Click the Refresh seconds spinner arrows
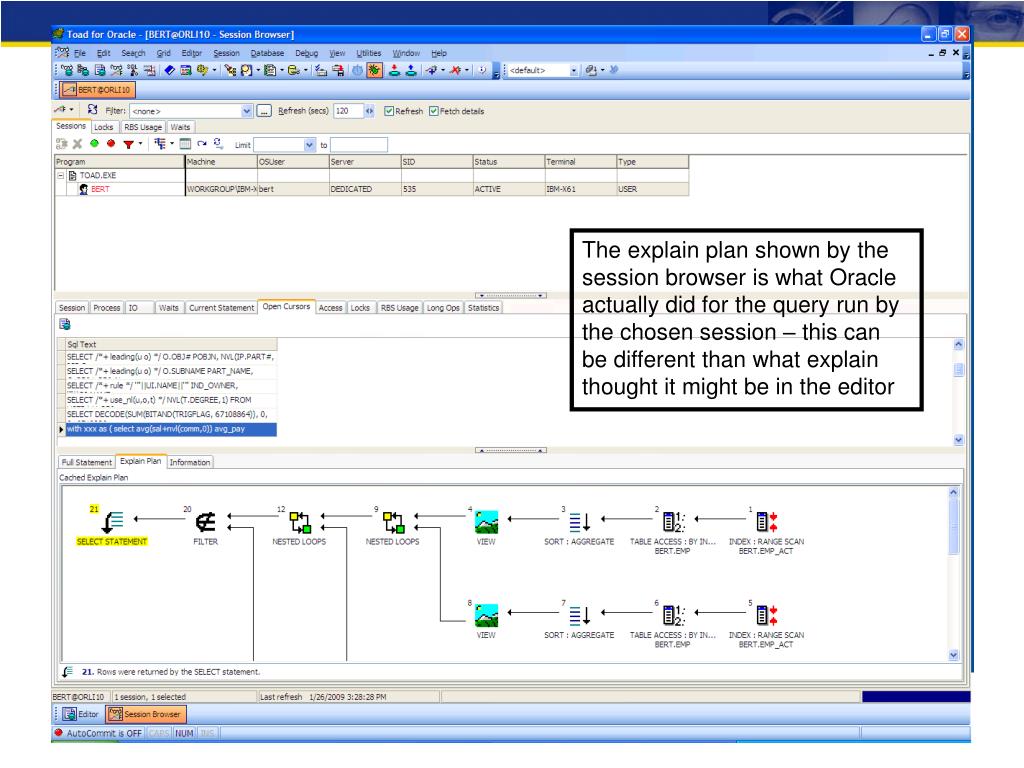Viewport: 1024px width, 768px height. coord(370,111)
